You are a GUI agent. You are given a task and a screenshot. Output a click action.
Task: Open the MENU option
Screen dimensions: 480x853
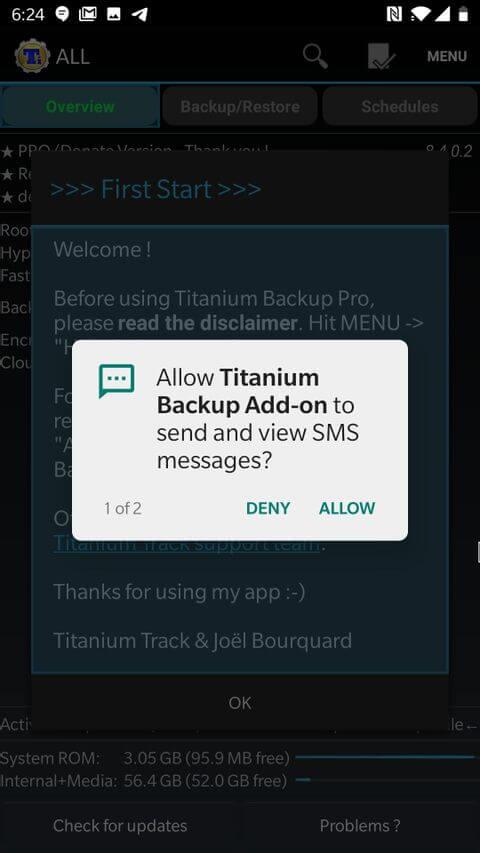pyautogui.click(x=447, y=57)
